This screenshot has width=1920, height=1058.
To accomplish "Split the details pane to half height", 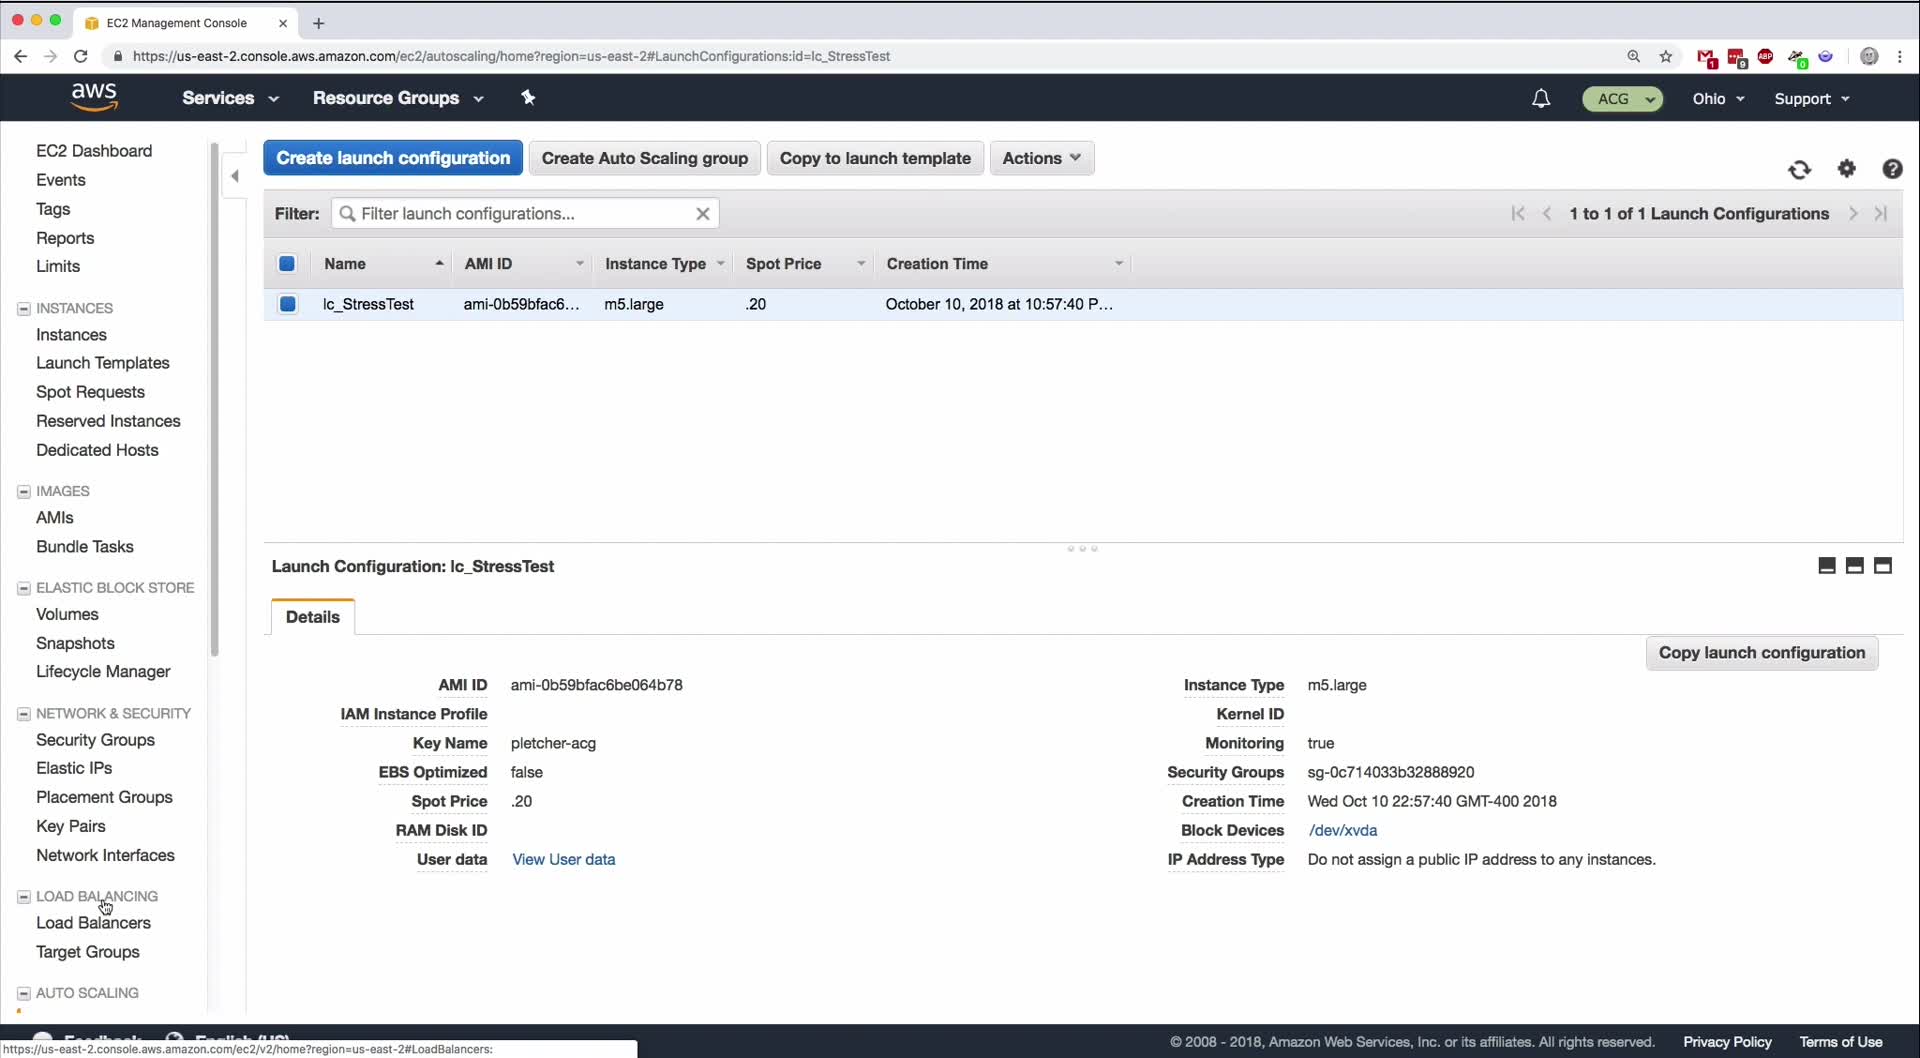I will pos(1855,566).
